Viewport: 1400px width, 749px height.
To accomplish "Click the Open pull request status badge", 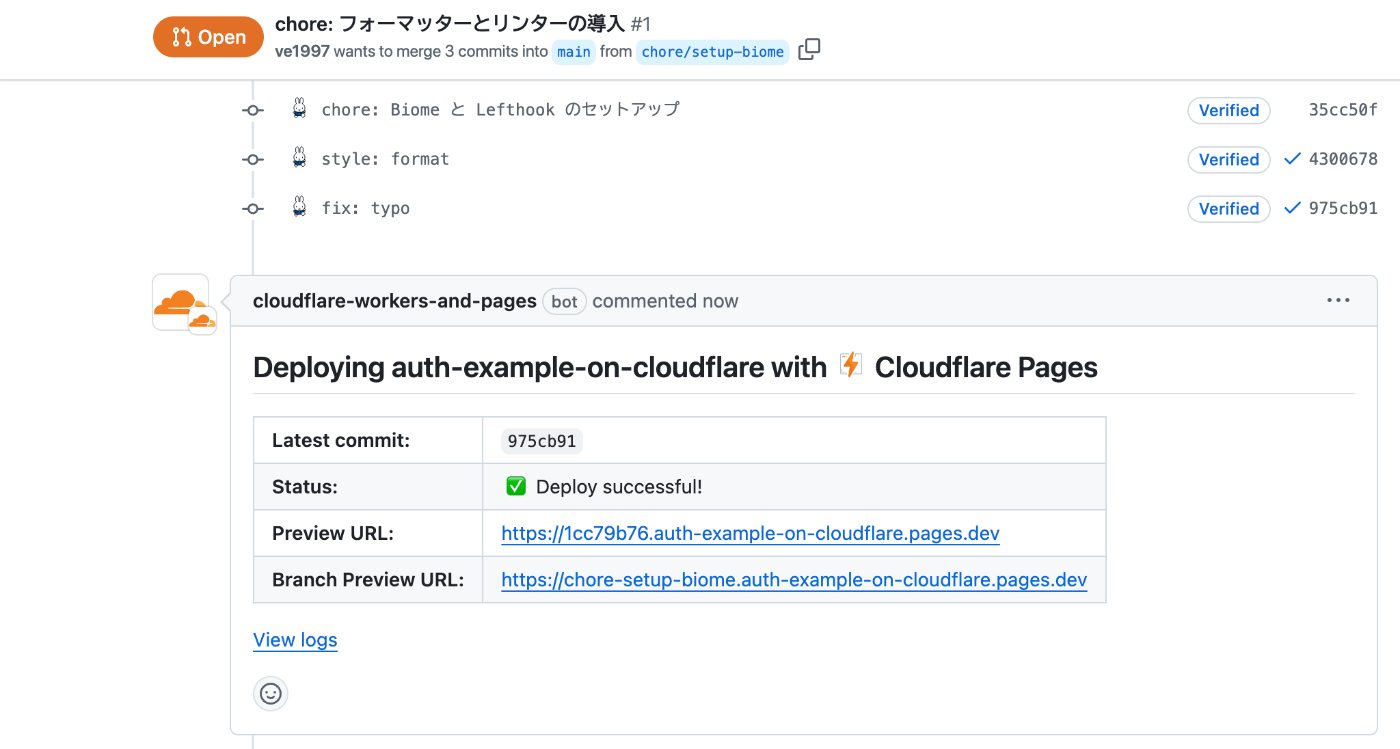I will coord(208,37).
